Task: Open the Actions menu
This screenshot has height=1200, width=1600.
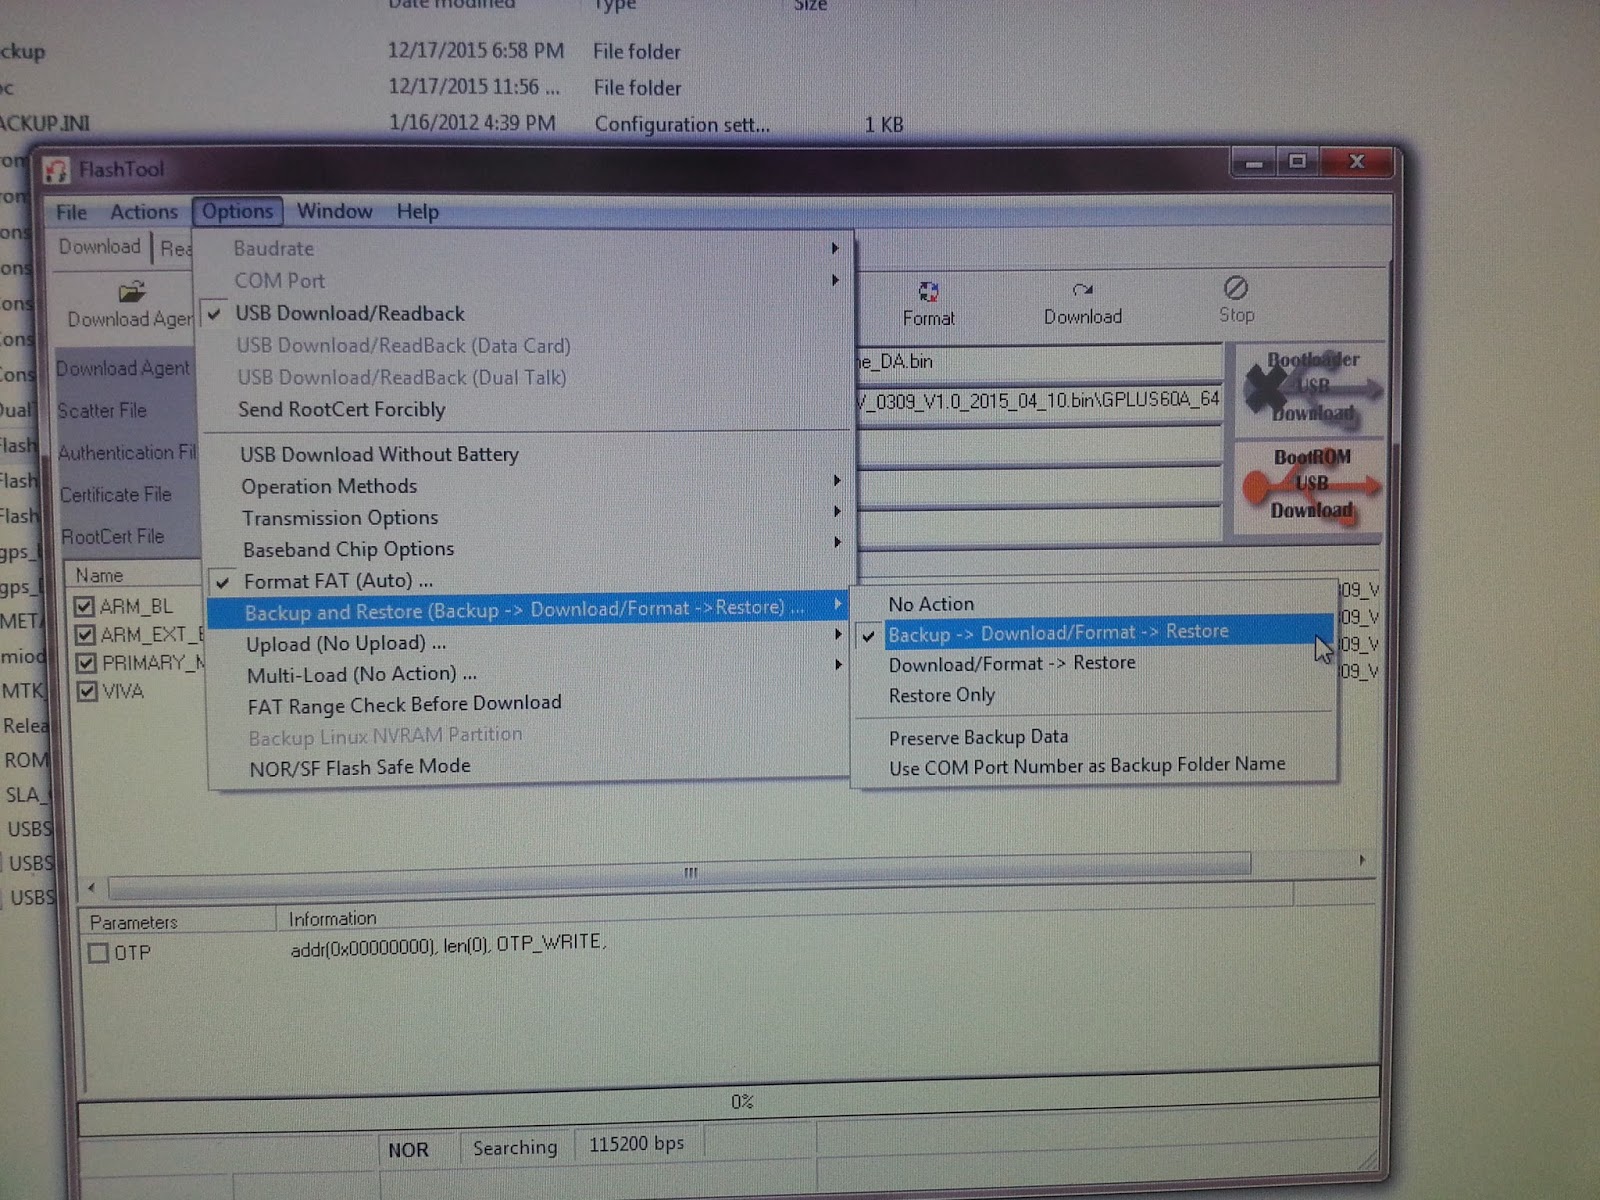Action: click(144, 212)
